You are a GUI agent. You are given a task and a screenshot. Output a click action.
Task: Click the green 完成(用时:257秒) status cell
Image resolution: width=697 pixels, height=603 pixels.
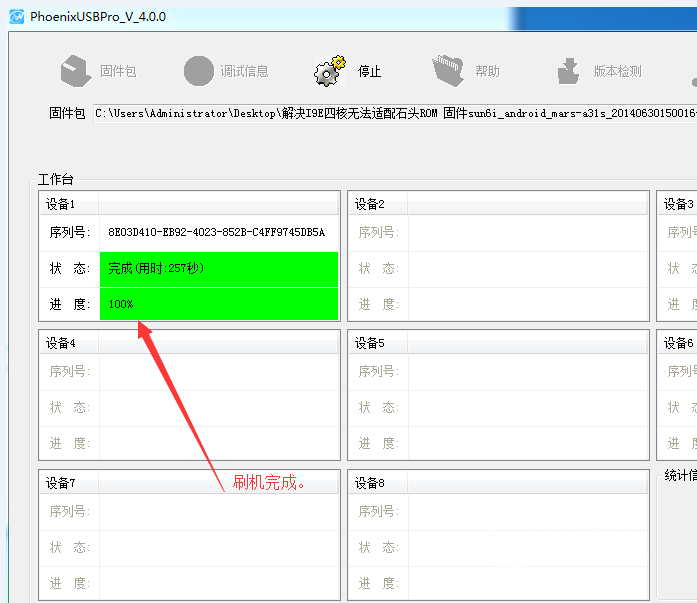pyautogui.click(x=219, y=269)
